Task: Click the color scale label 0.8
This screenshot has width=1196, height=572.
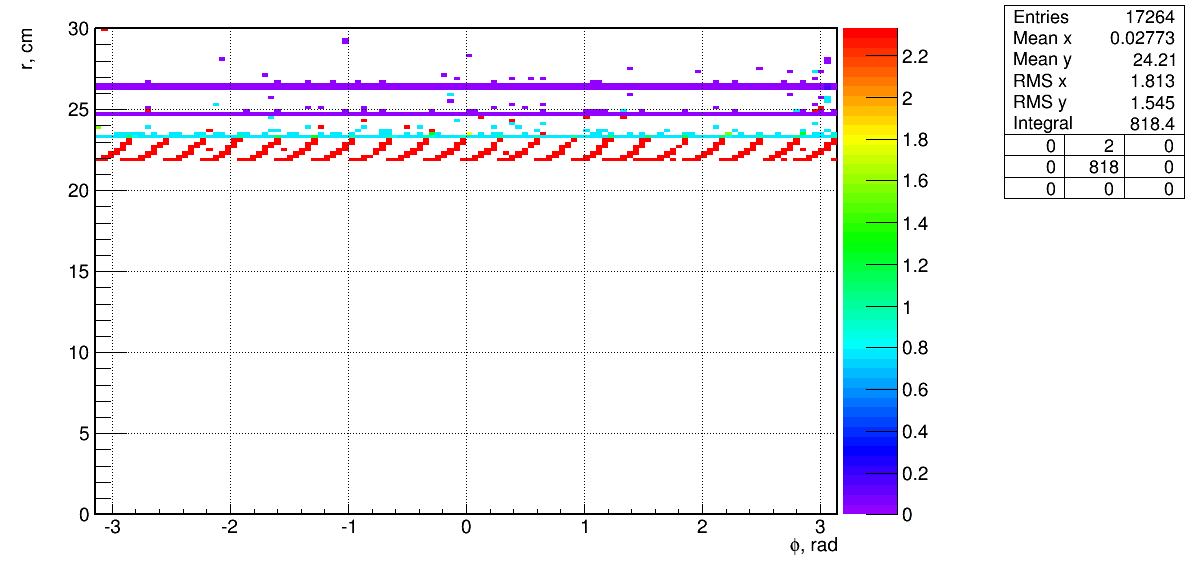Action: pos(915,349)
